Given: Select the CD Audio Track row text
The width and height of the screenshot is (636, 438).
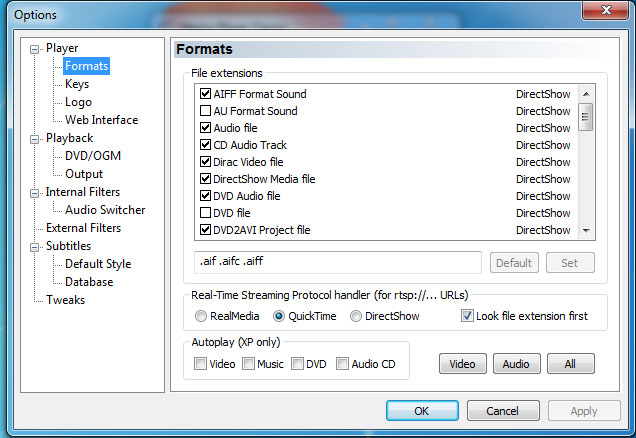Looking at the screenshot, I should point(250,145).
